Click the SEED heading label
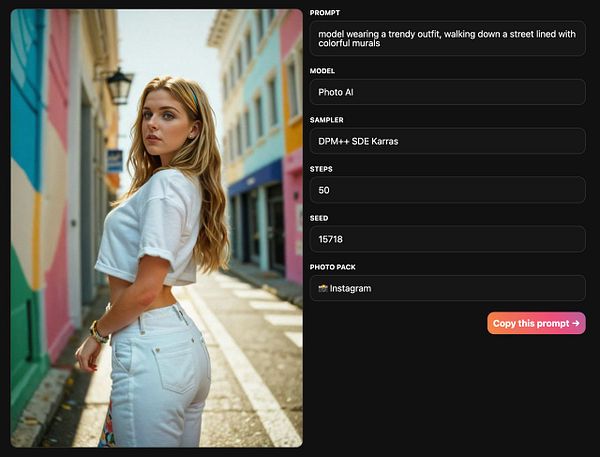Viewport: 600px width, 457px height. coord(319,218)
